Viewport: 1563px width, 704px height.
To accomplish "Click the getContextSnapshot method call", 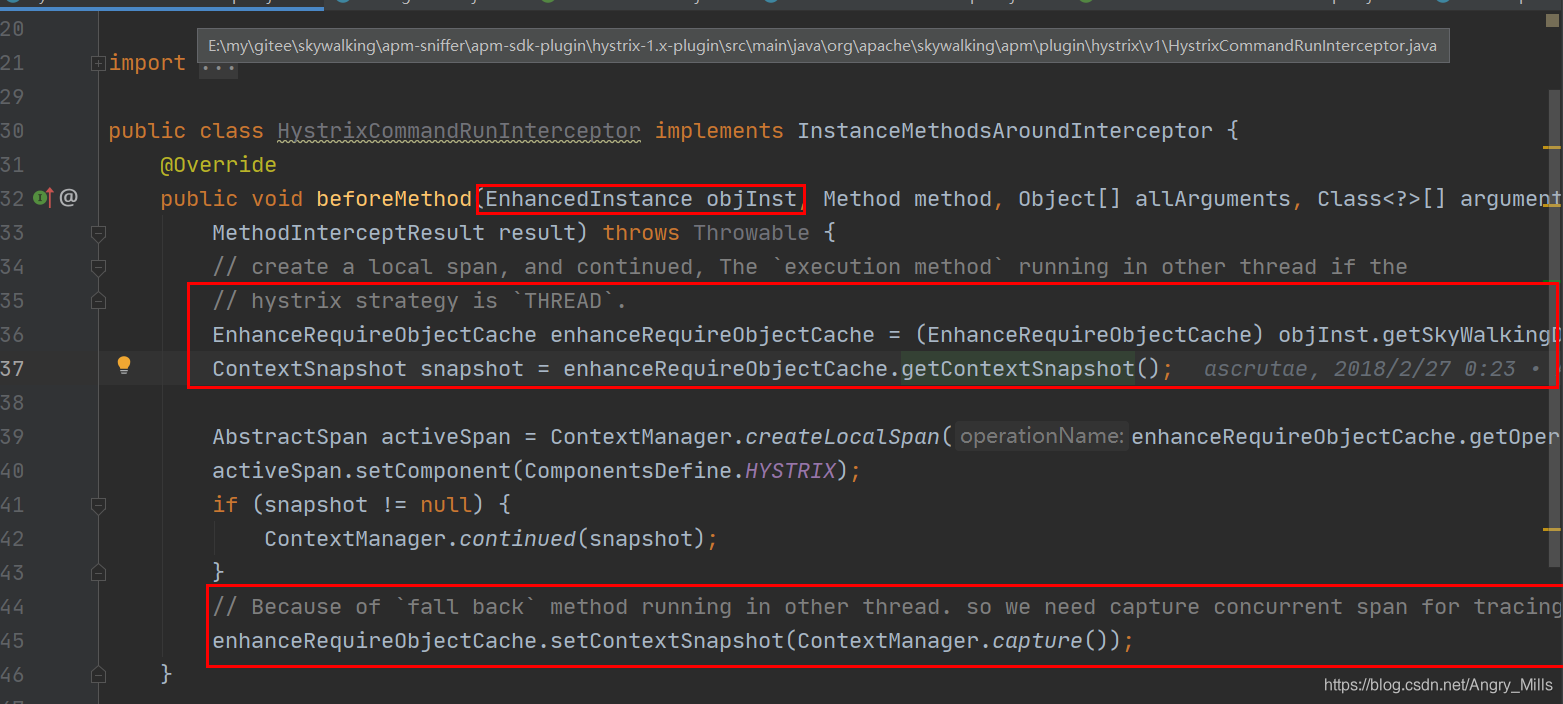I will point(1018,369).
